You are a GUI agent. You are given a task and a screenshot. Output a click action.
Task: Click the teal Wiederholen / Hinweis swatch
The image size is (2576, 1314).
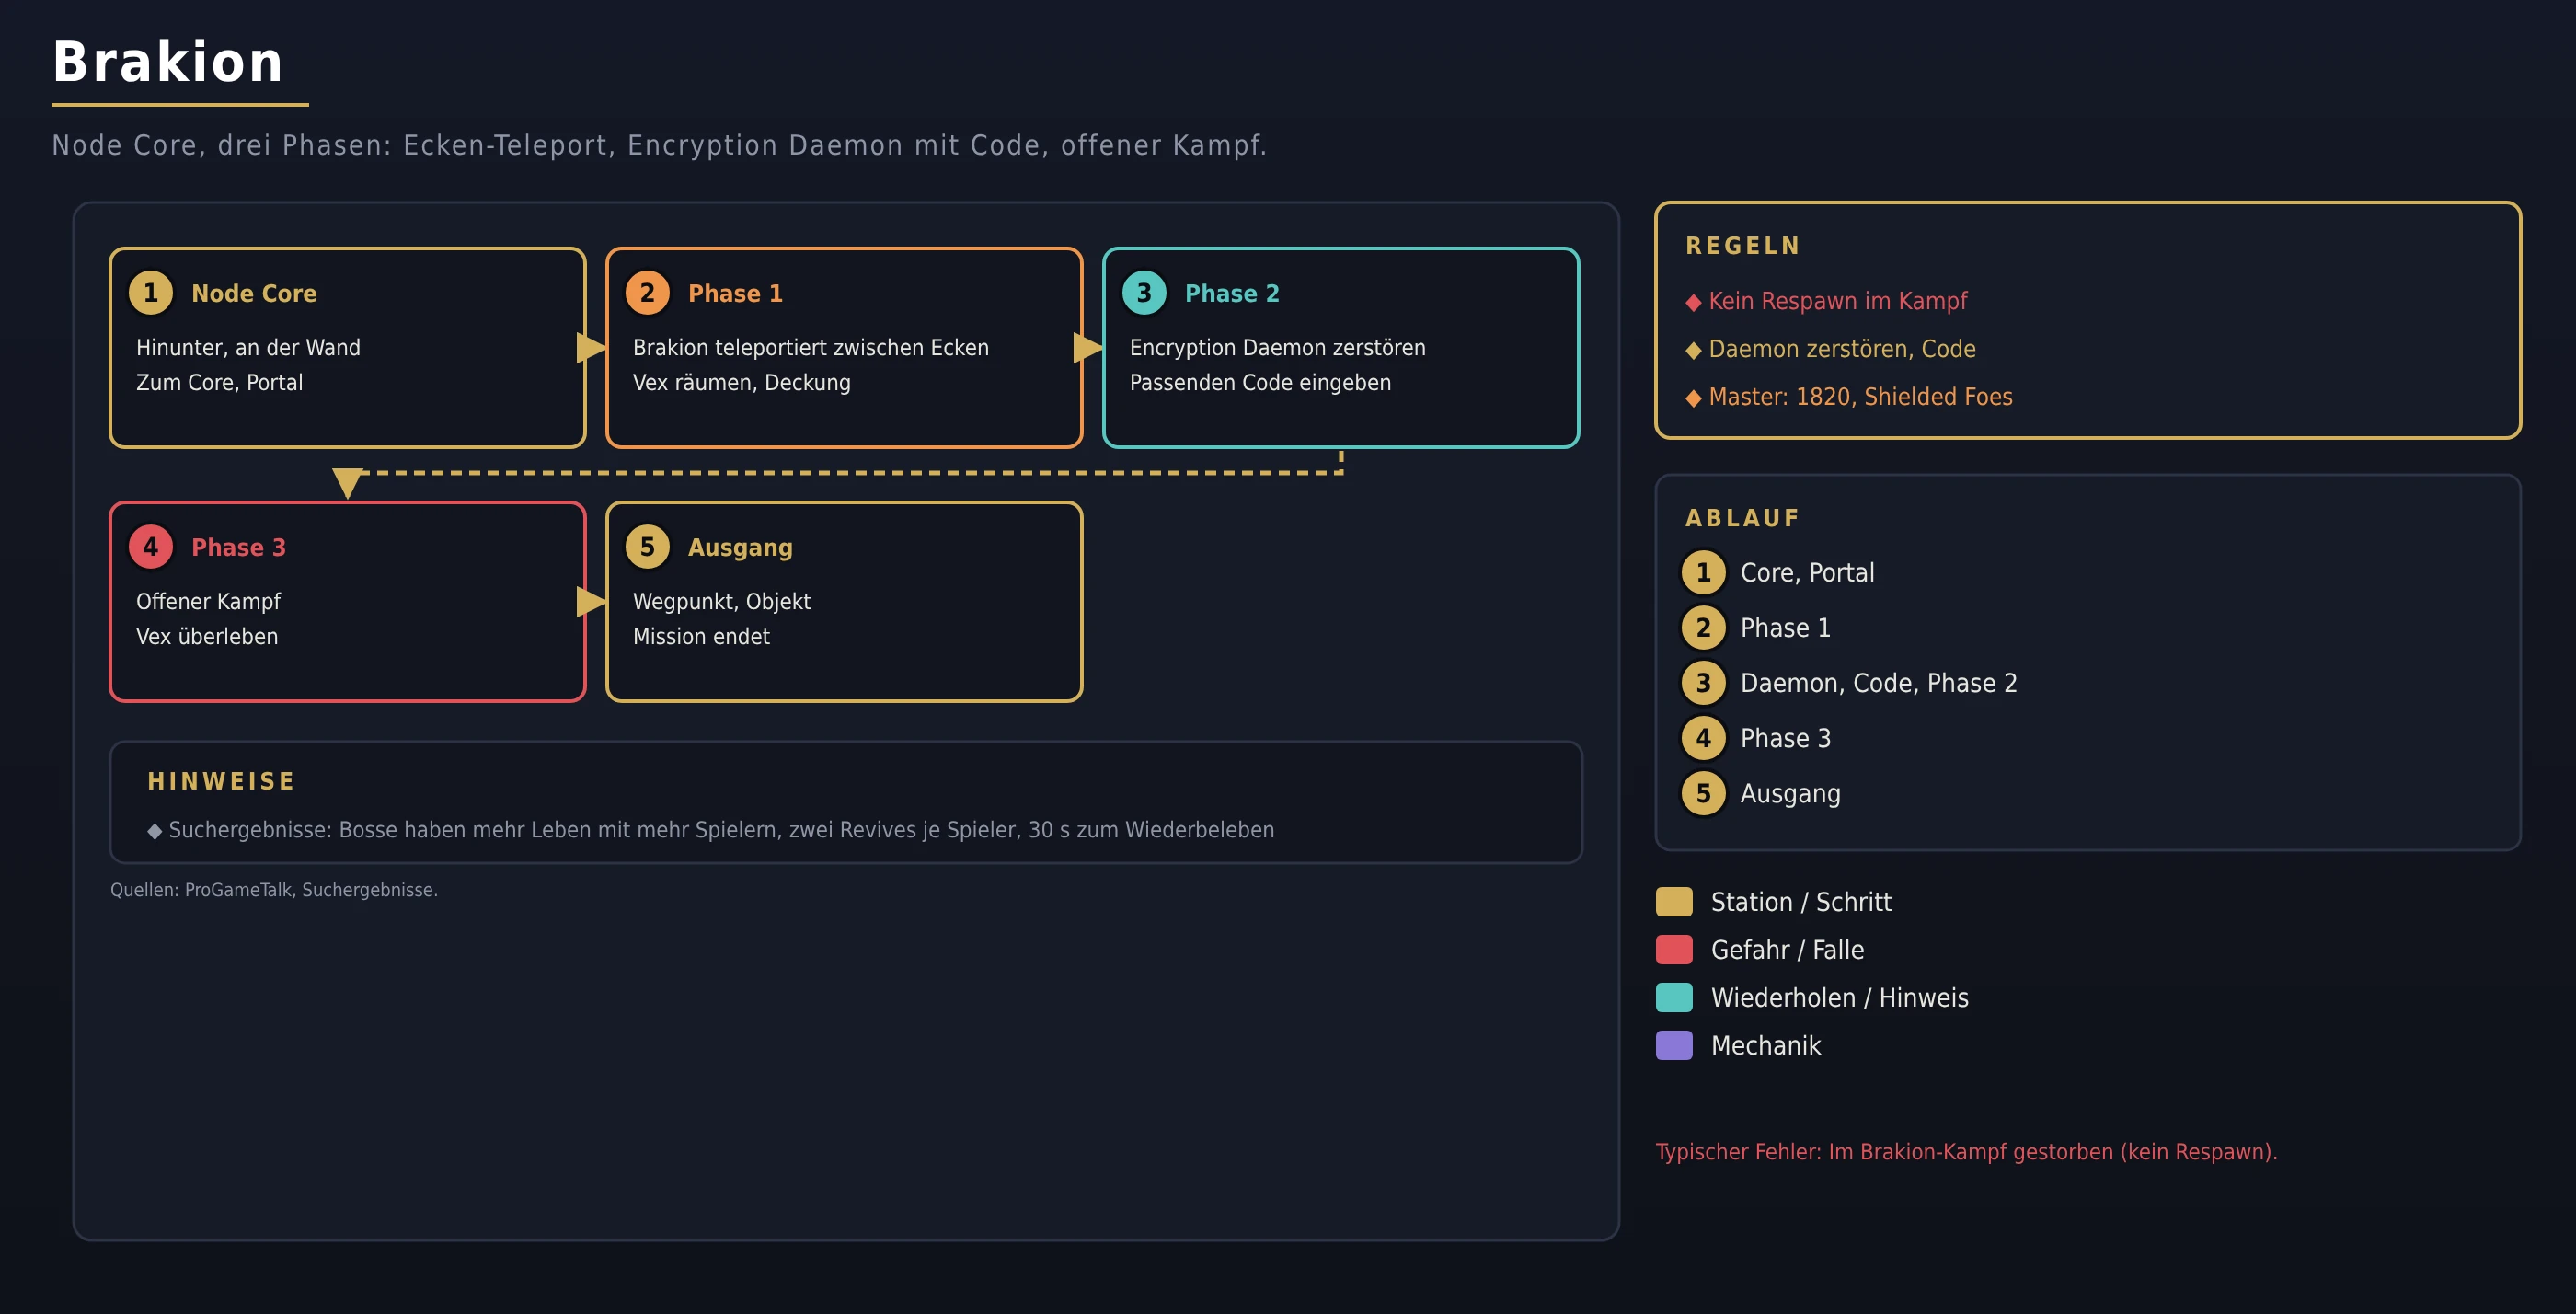pyautogui.click(x=1674, y=997)
